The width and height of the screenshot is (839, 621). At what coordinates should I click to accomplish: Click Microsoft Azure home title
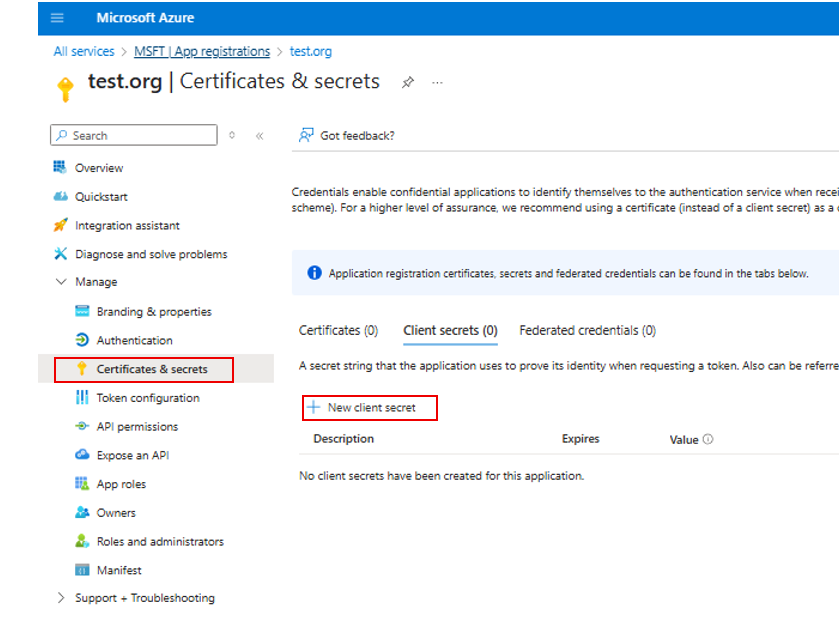click(145, 18)
